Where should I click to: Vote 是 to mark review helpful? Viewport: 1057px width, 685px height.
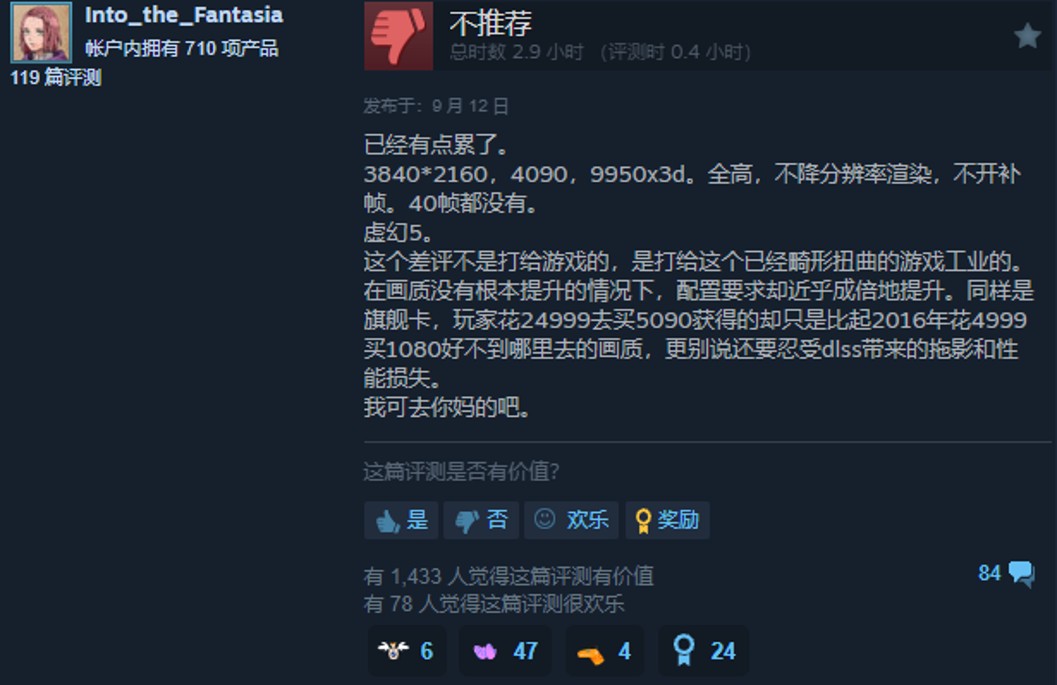(401, 520)
